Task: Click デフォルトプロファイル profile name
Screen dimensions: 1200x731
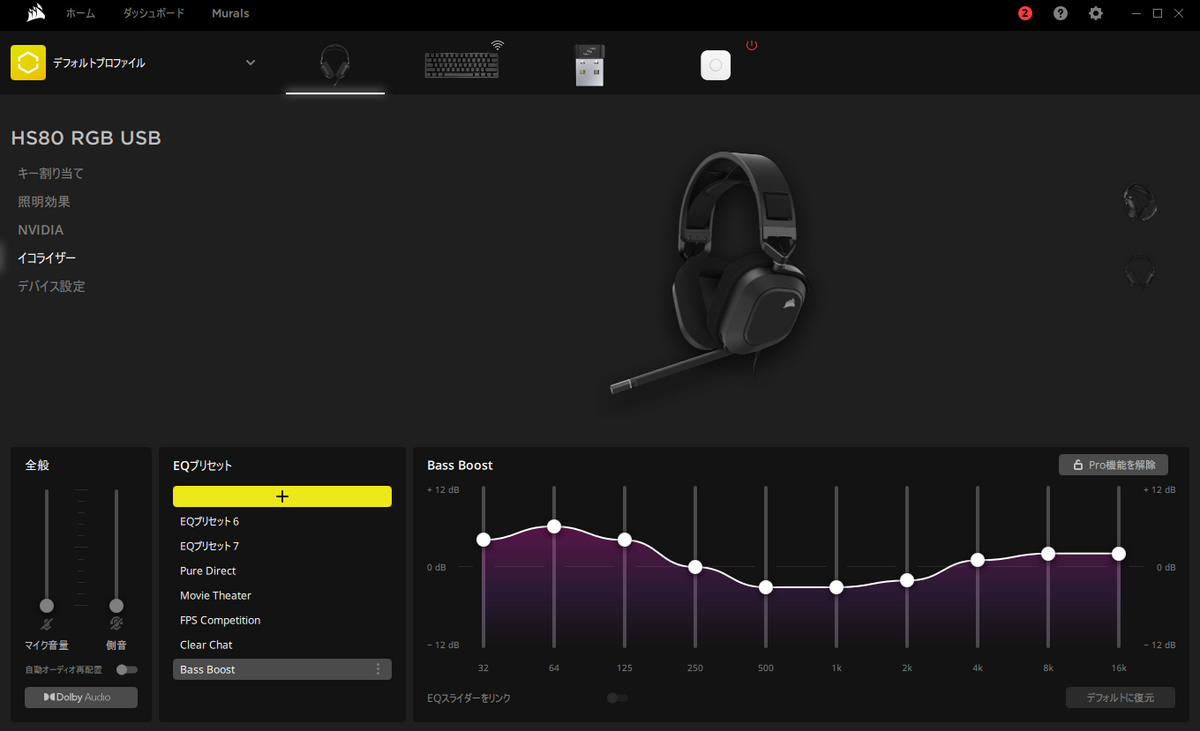Action: pos(99,63)
